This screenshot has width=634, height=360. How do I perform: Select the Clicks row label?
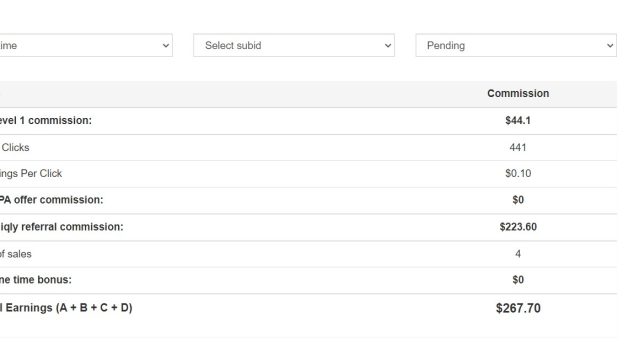click(15, 148)
